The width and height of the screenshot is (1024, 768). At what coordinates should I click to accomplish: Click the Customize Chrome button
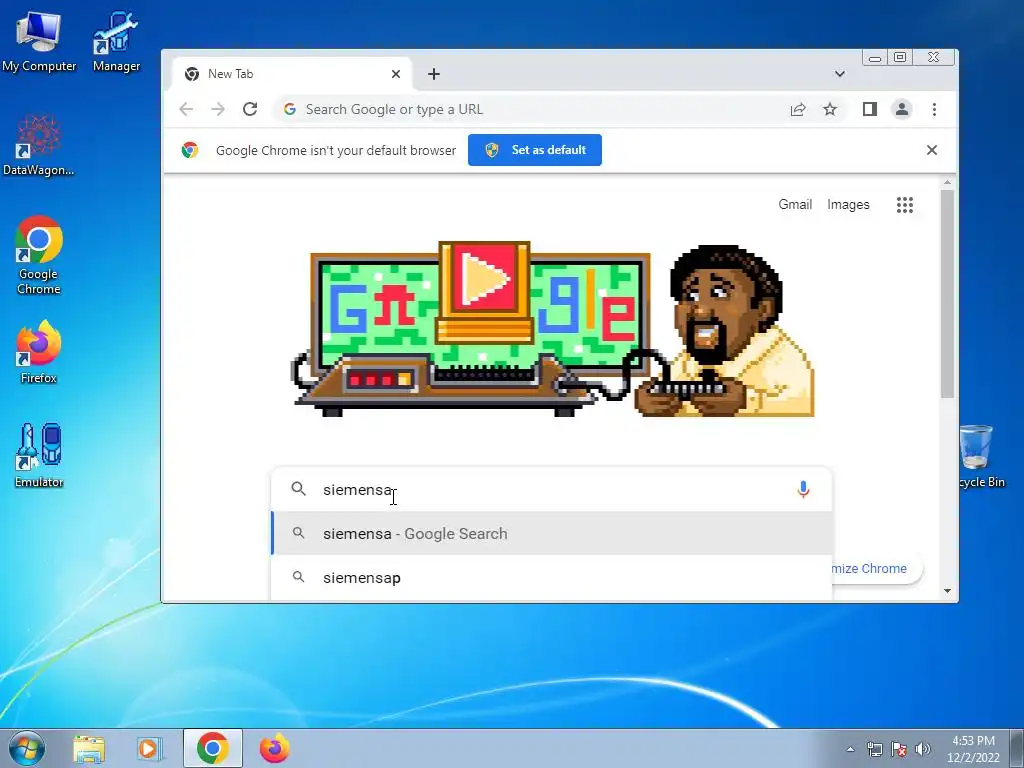[x=877, y=568]
